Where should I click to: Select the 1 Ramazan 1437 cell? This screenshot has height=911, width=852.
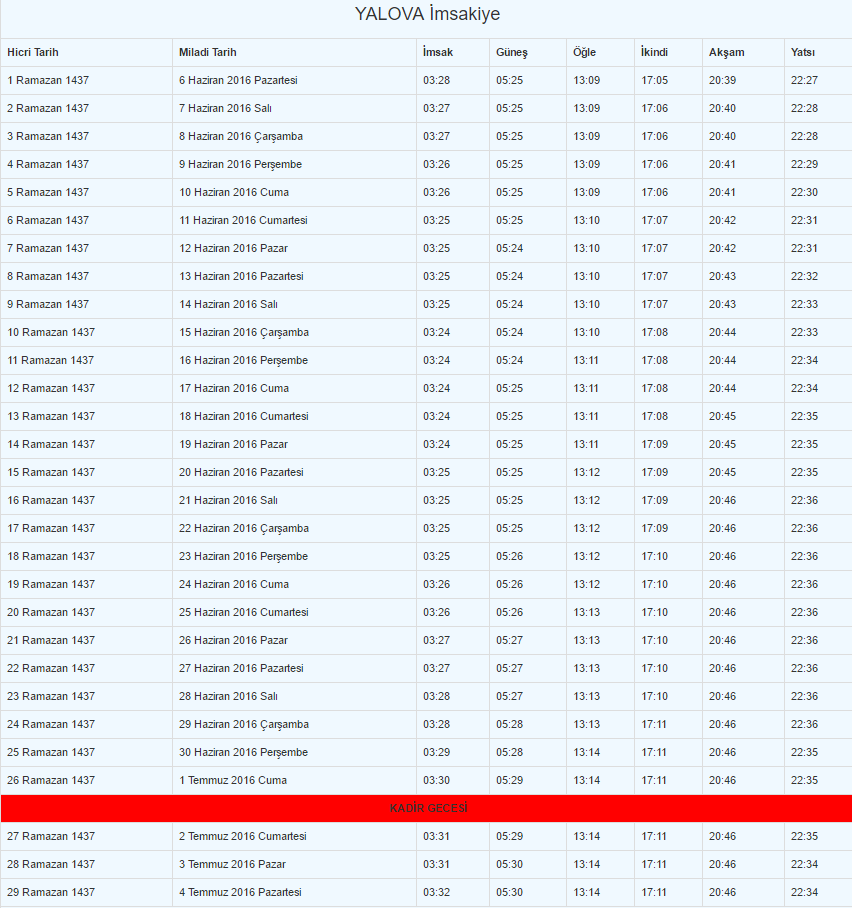[48, 80]
